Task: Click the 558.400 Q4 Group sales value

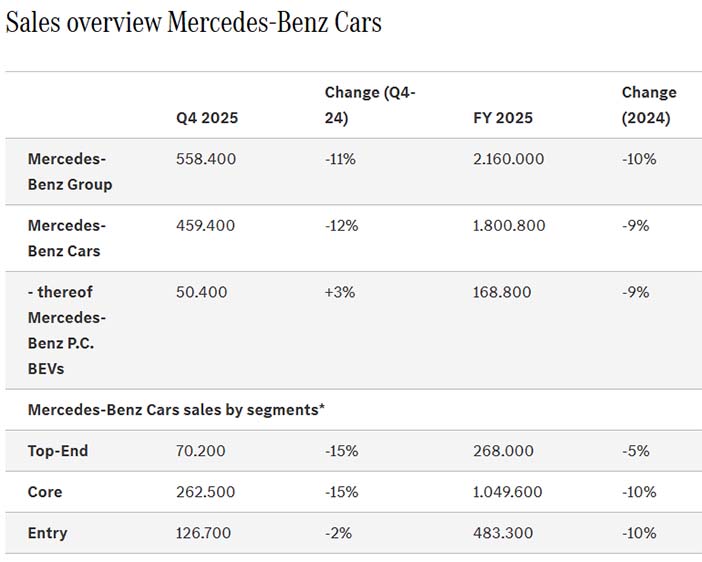Action: [x=206, y=159]
